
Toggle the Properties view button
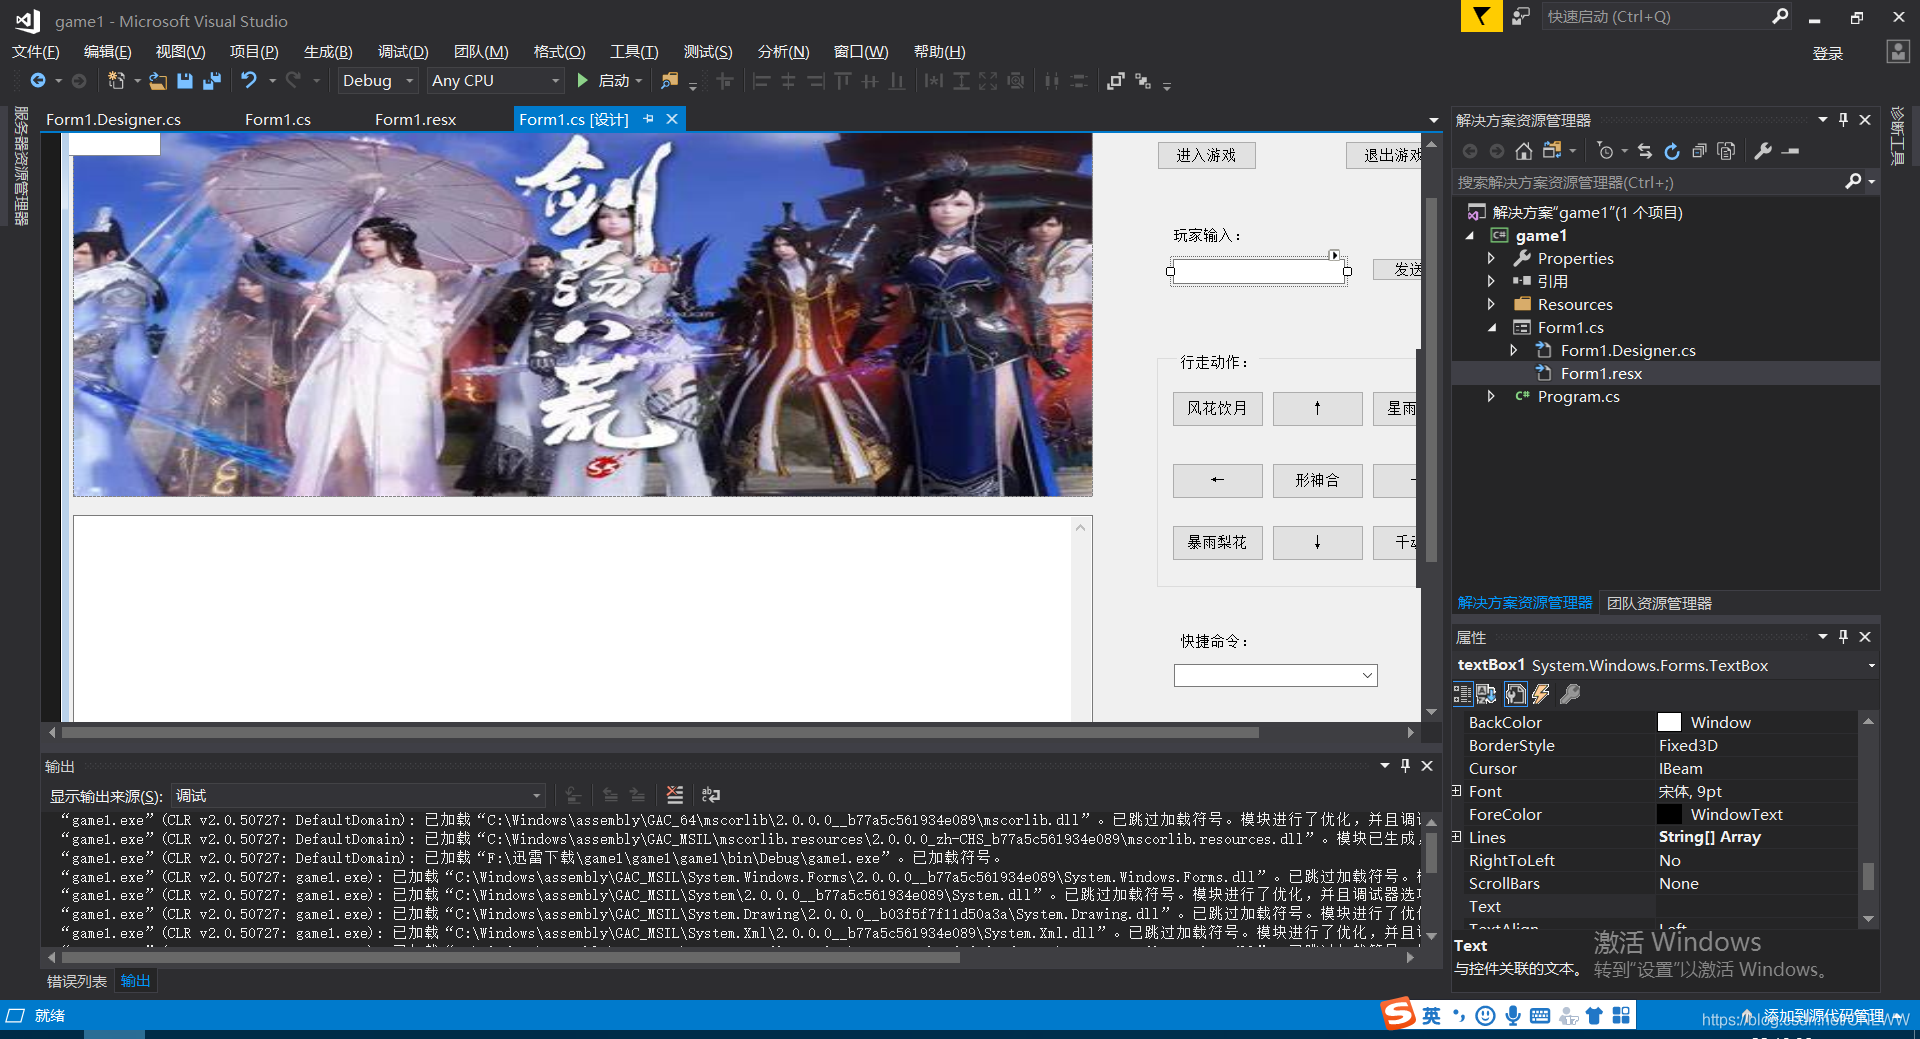[x=1515, y=694]
